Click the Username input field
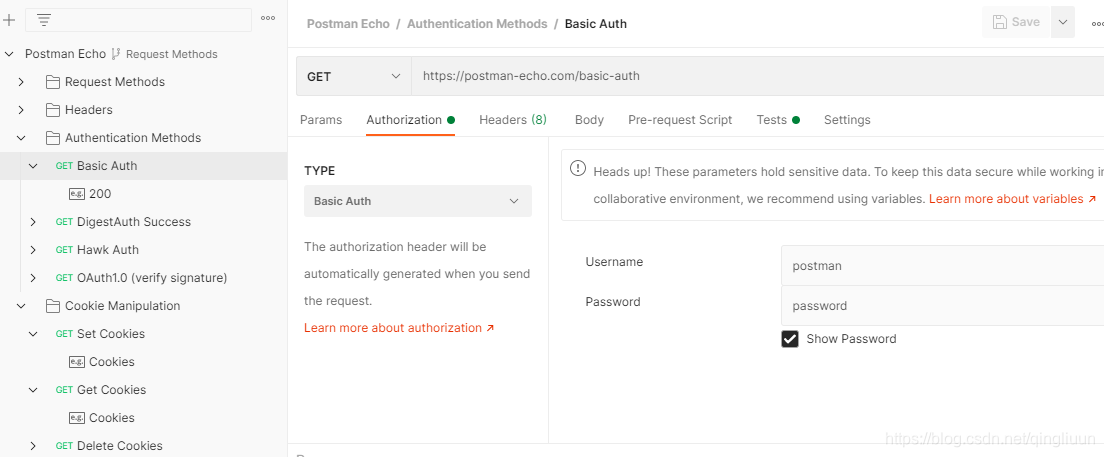This screenshot has height=457, width=1104. [x=942, y=265]
